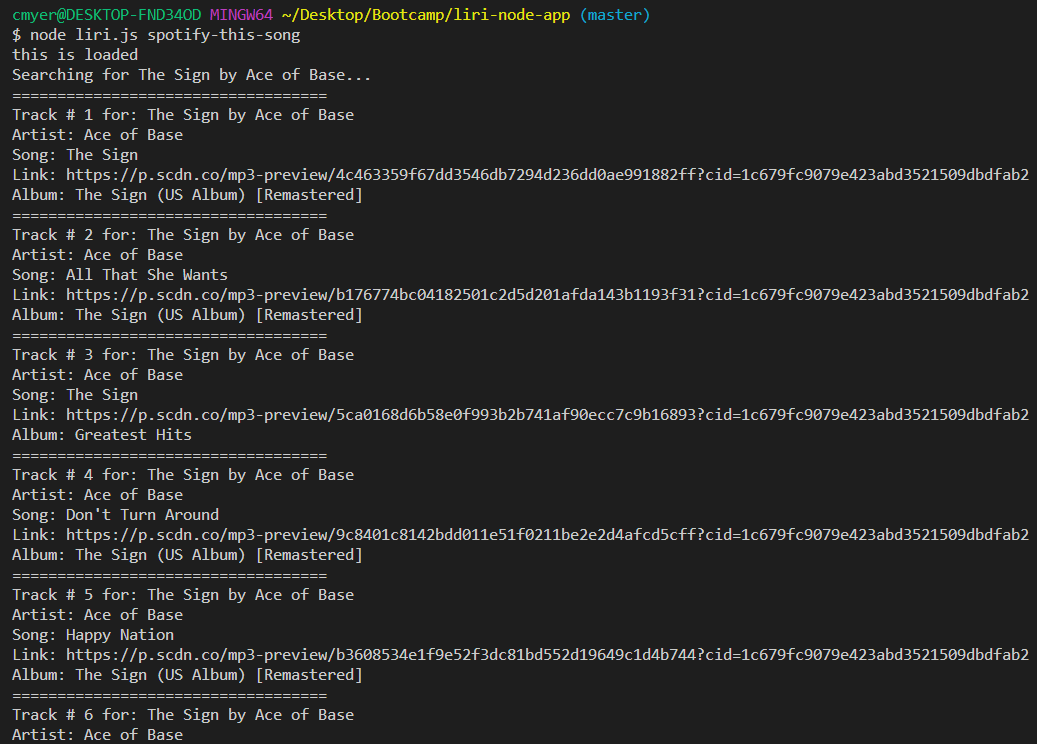Click 'Song: Happy Nation' line

93,636
